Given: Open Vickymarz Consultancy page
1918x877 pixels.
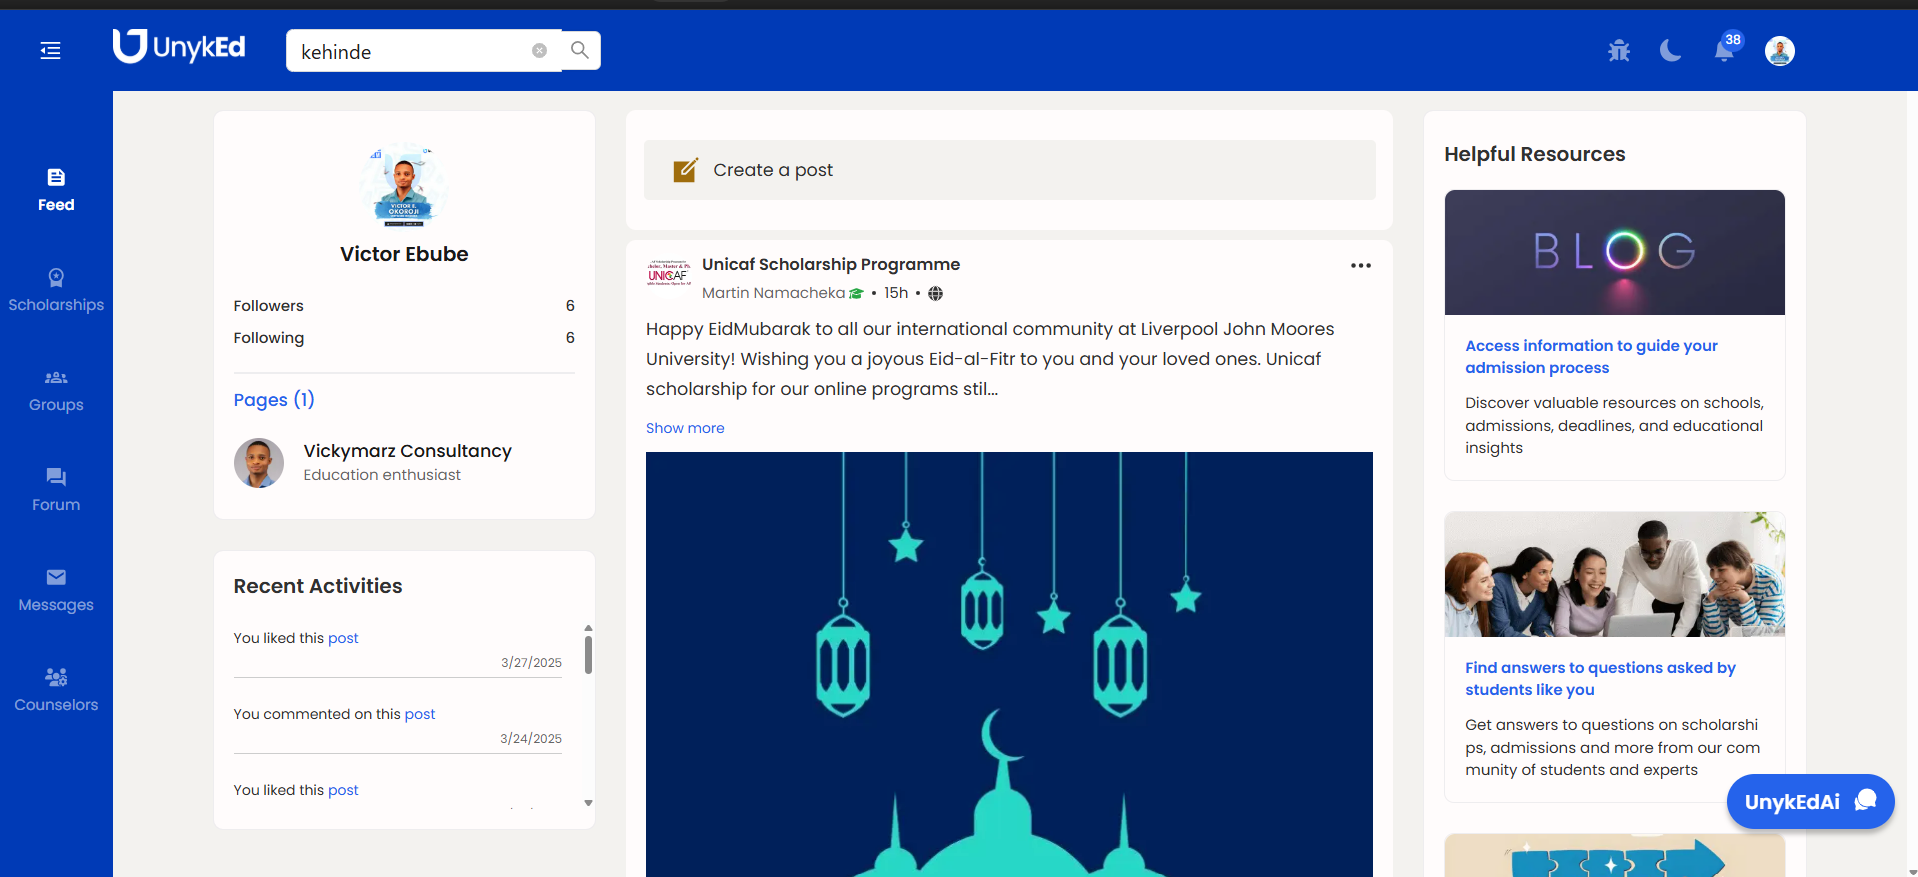Looking at the screenshot, I should point(407,451).
